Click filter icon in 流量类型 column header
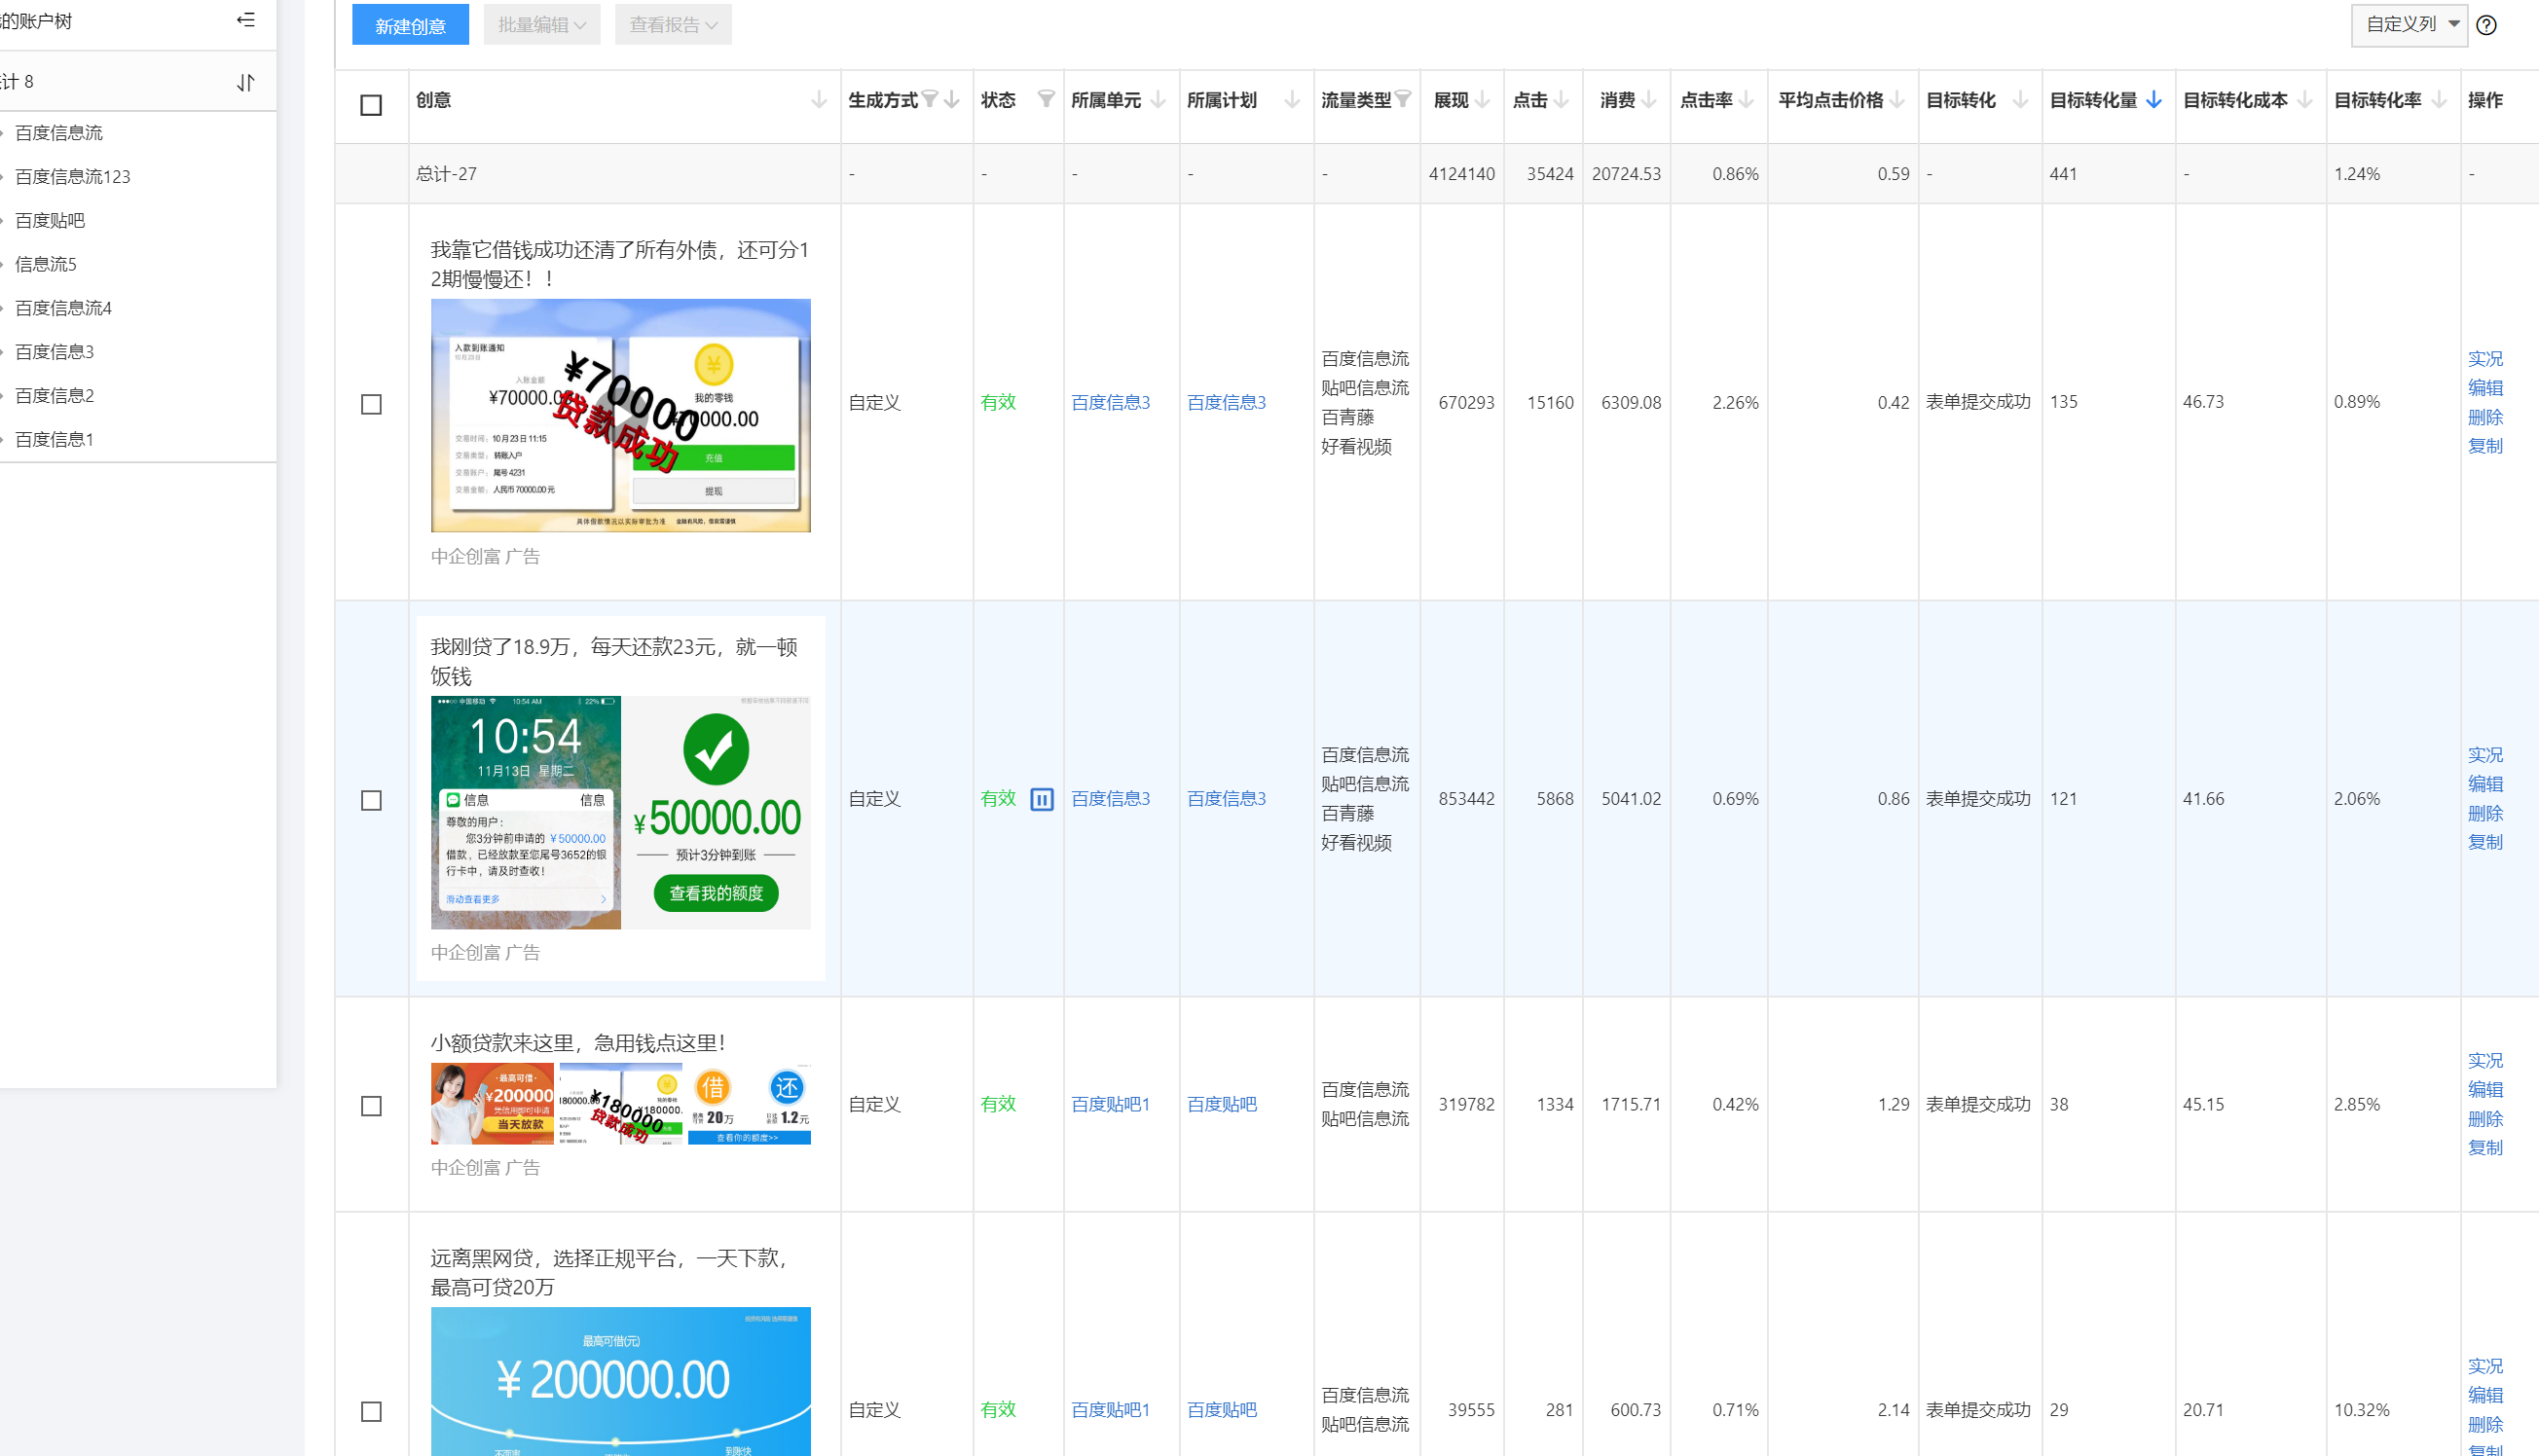The height and width of the screenshot is (1456, 2539). 1403,99
